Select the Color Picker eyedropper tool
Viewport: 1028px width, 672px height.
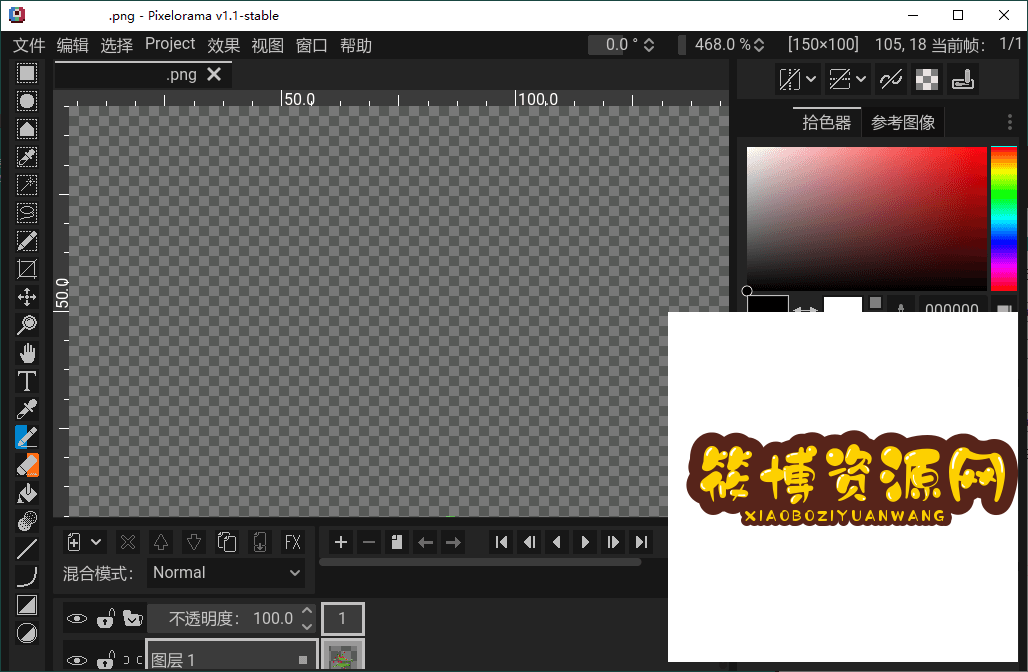pyautogui.click(x=27, y=409)
